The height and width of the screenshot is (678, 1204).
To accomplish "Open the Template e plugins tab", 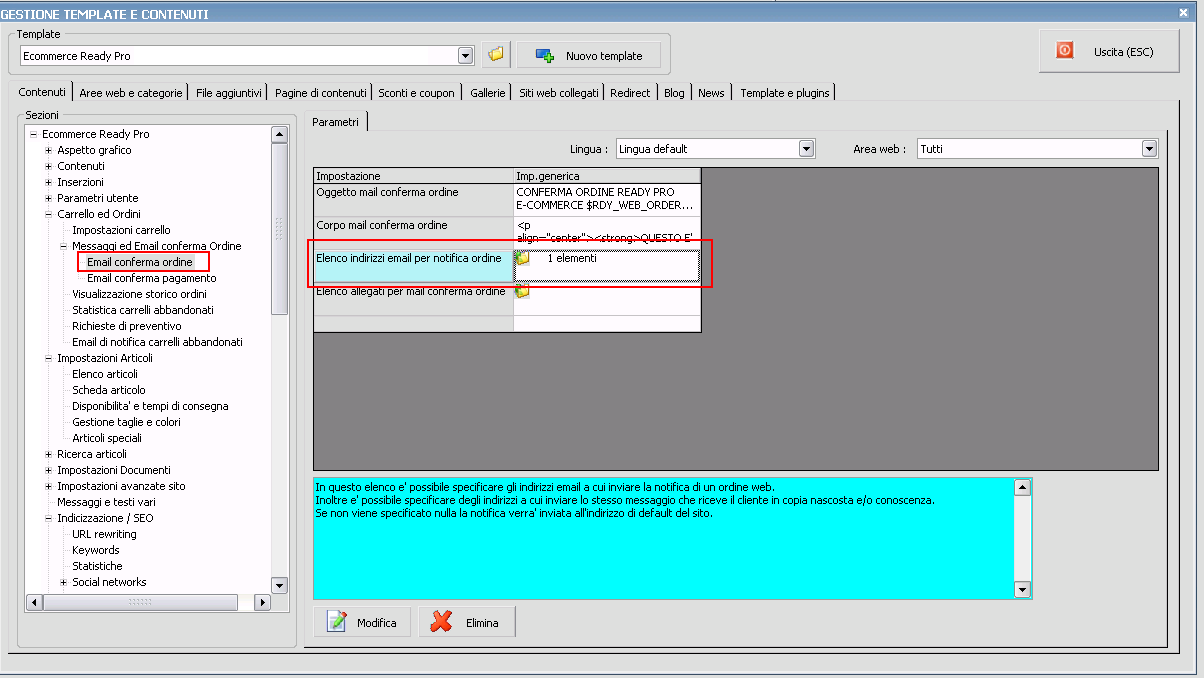I will [785, 92].
